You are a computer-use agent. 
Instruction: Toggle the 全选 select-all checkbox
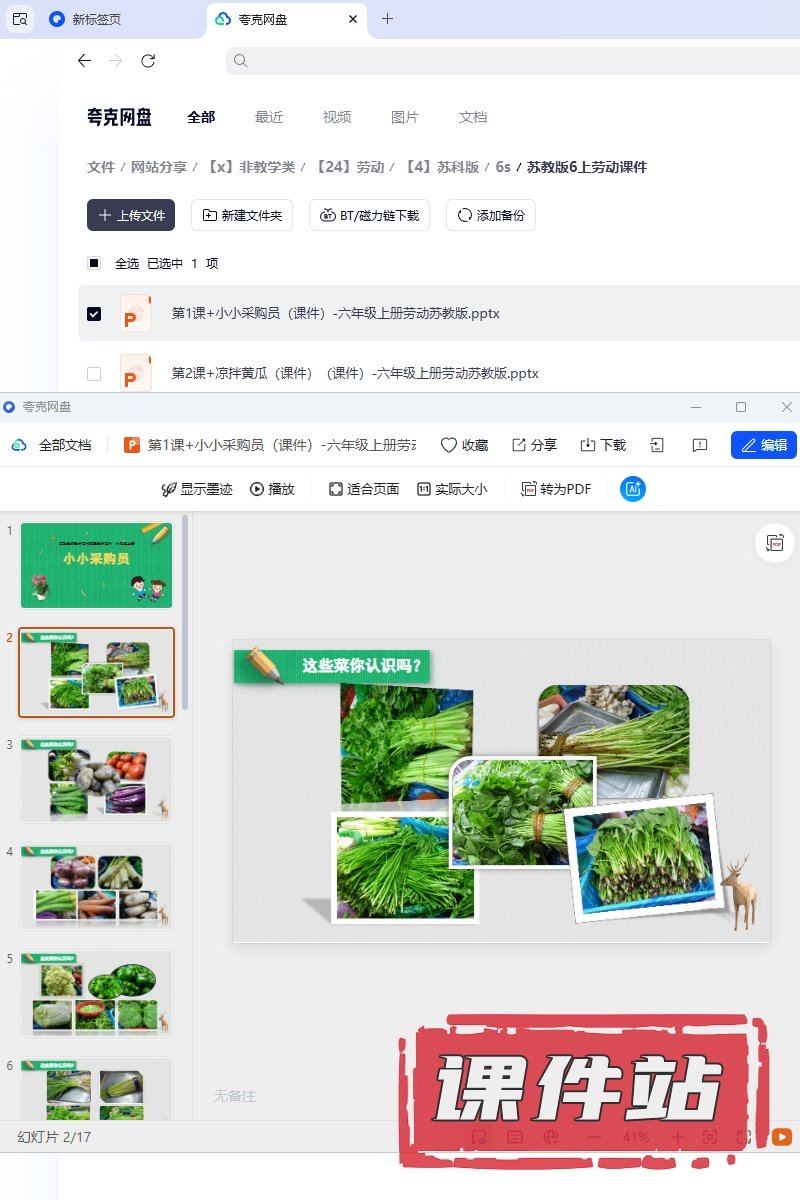[x=94, y=264]
